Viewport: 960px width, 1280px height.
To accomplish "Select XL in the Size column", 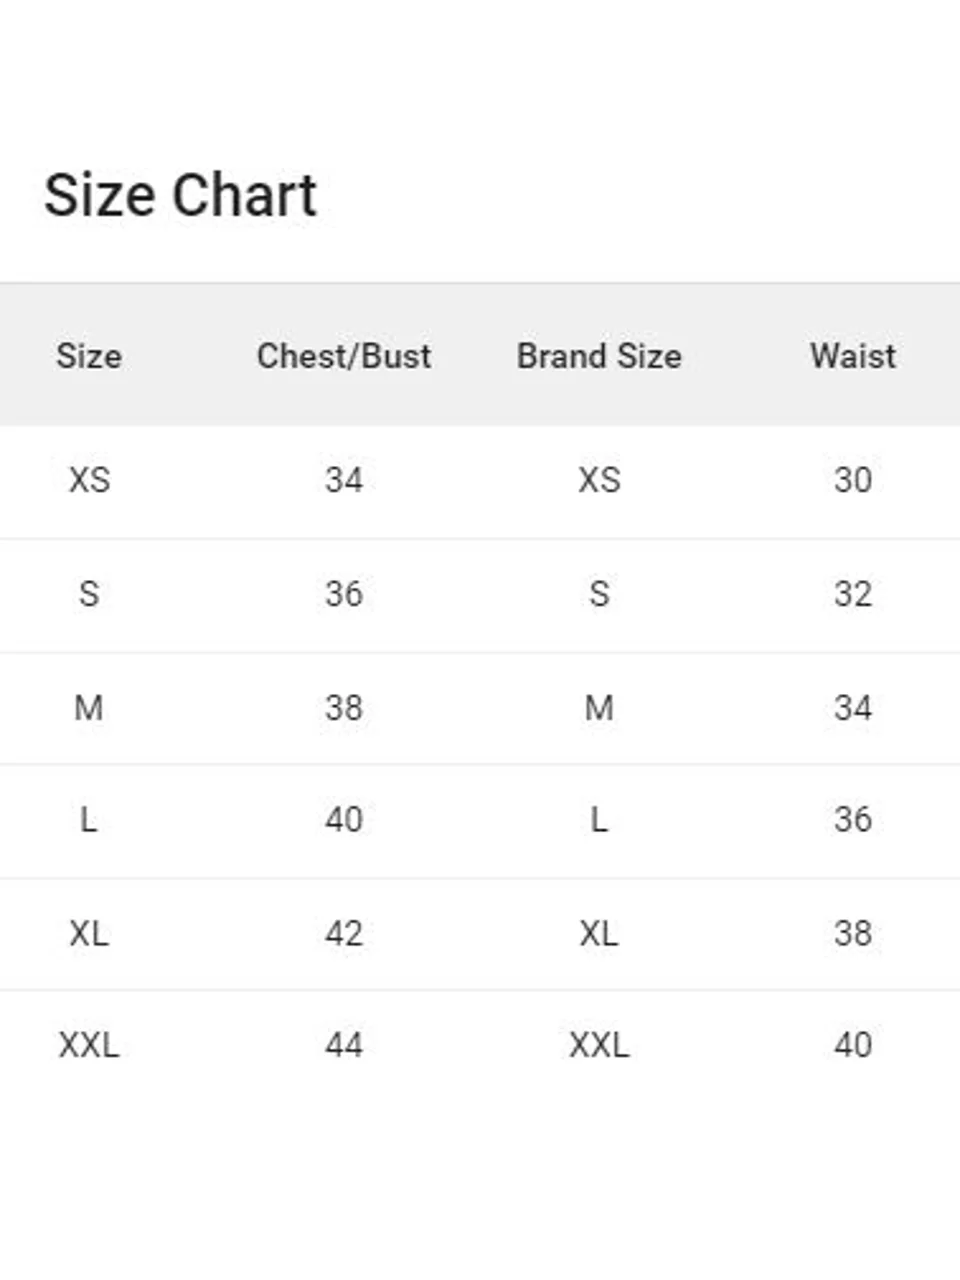I will tap(89, 934).
